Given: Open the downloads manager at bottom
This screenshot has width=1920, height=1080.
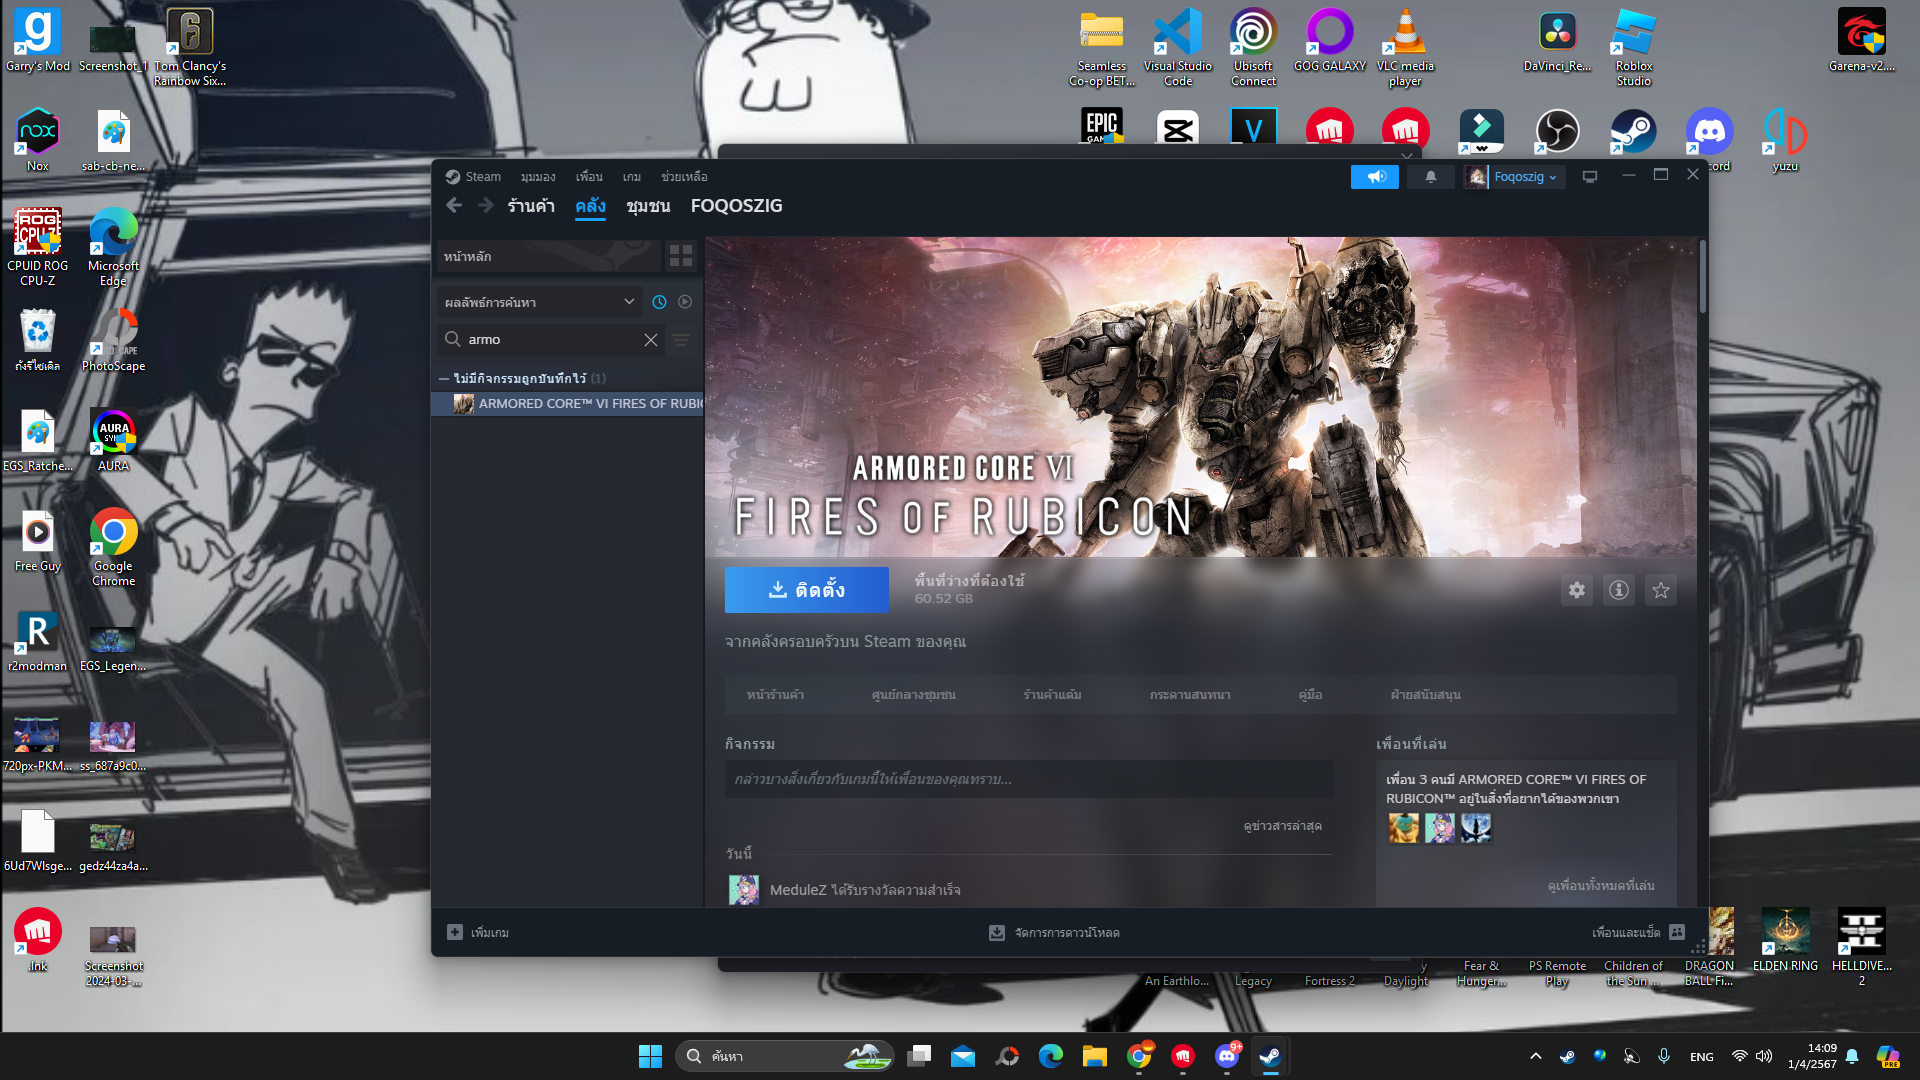Looking at the screenshot, I should (1054, 932).
